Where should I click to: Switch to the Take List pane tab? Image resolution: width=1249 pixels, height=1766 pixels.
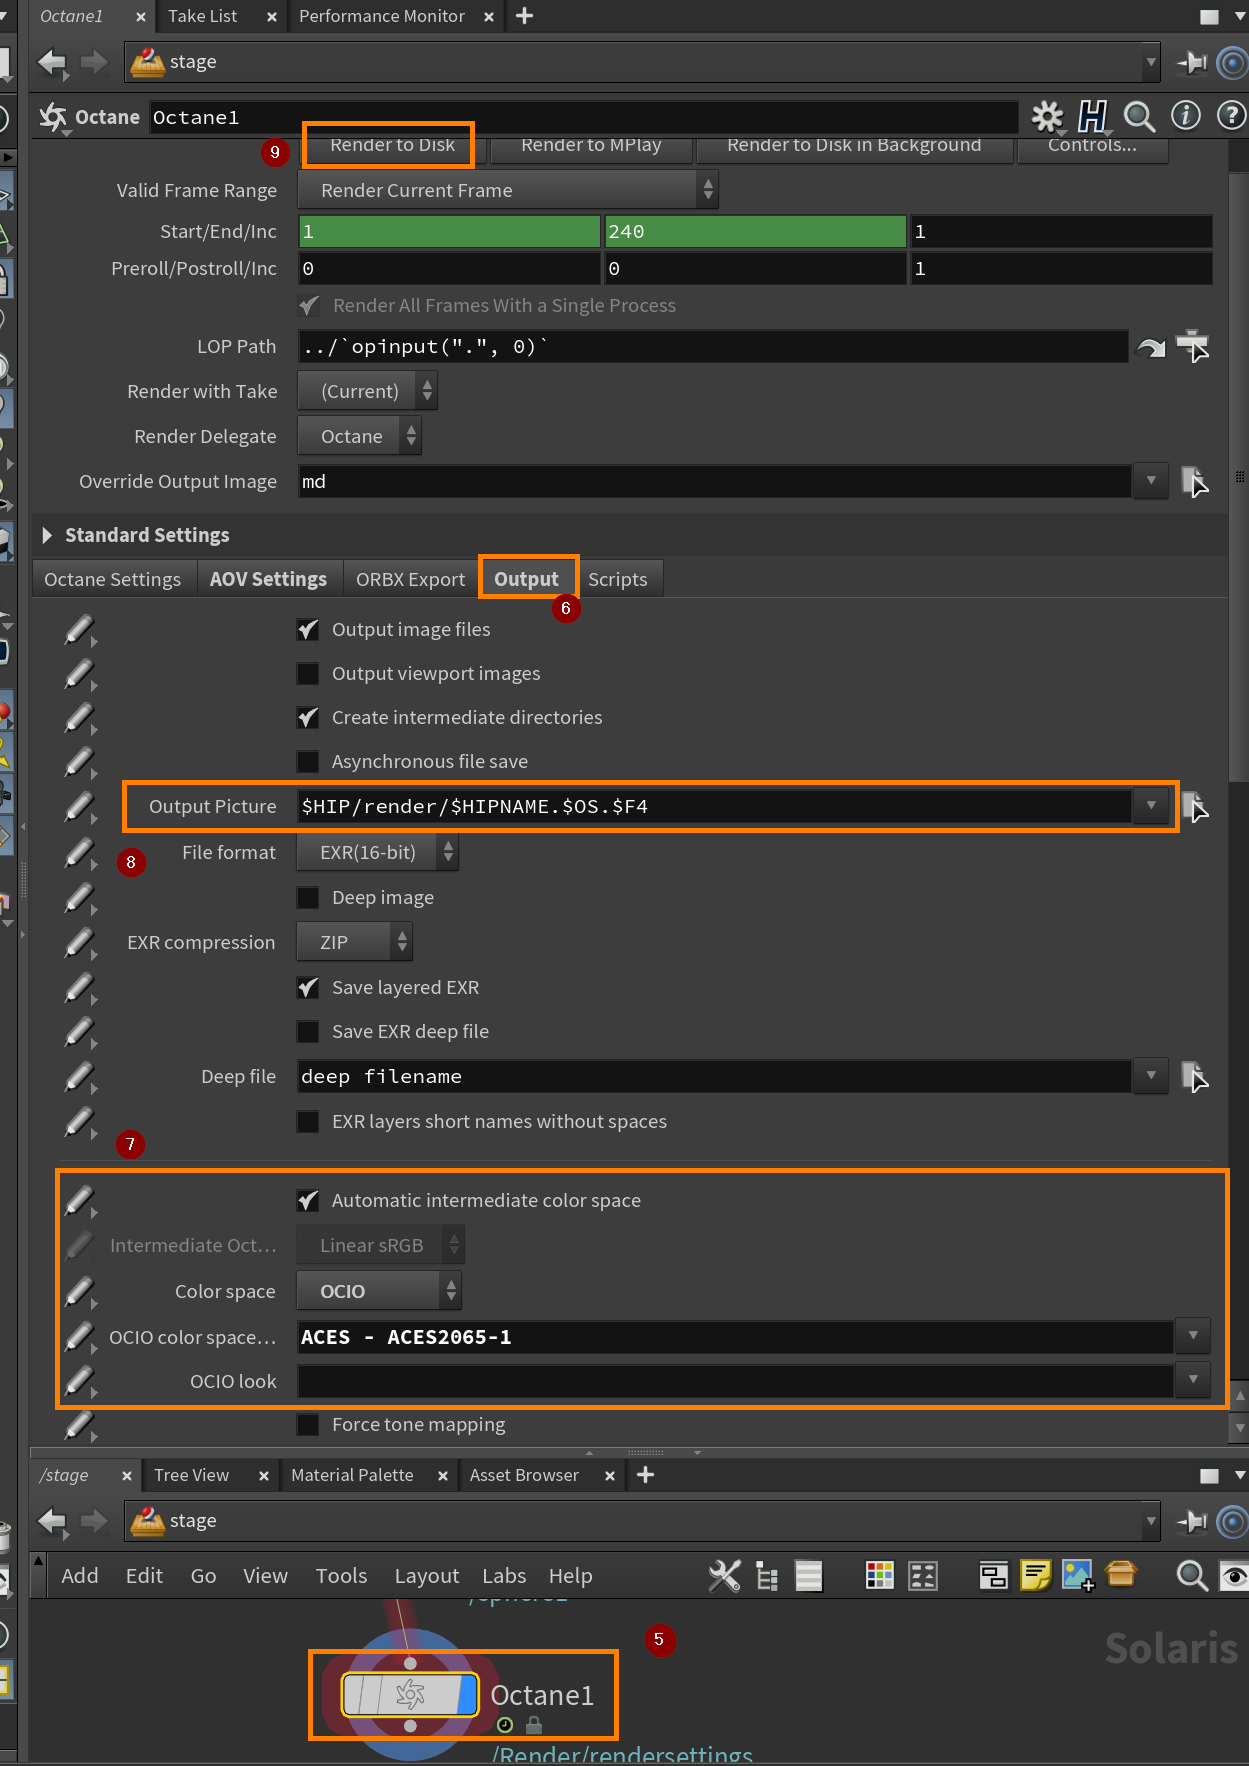tap(203, 16)
